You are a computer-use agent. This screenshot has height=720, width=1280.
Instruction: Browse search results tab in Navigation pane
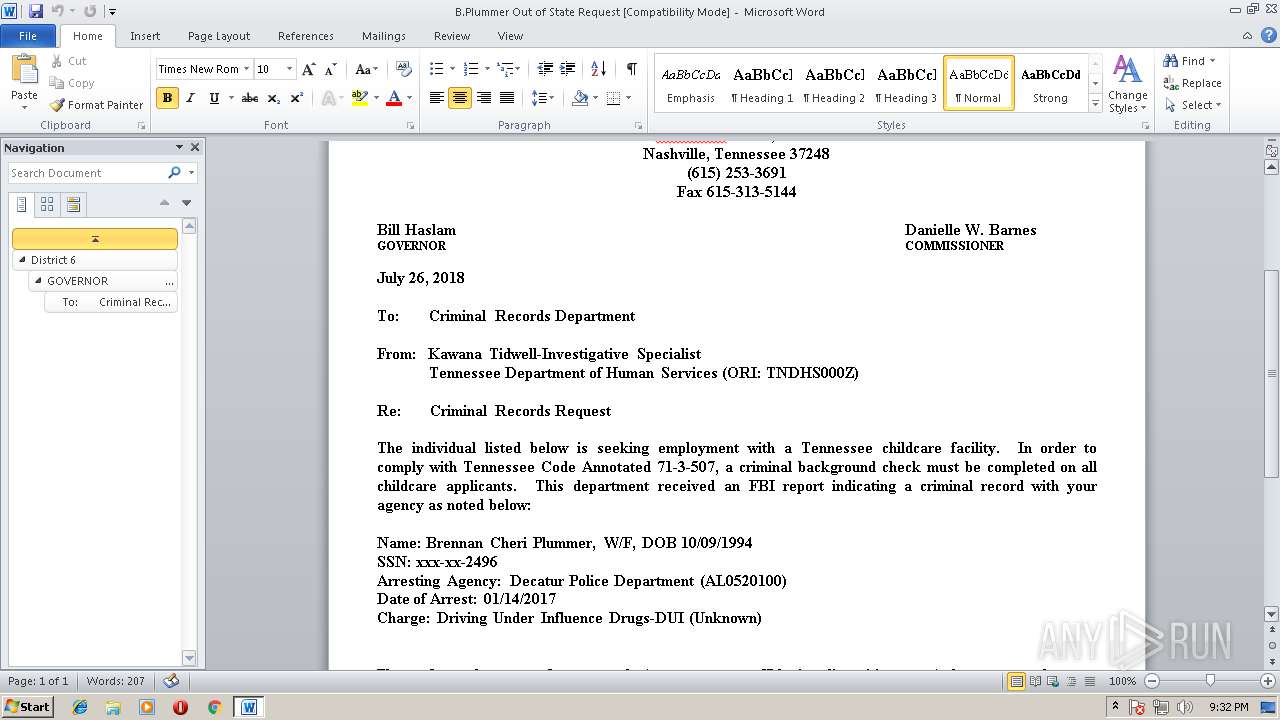[x=73, y=204]
